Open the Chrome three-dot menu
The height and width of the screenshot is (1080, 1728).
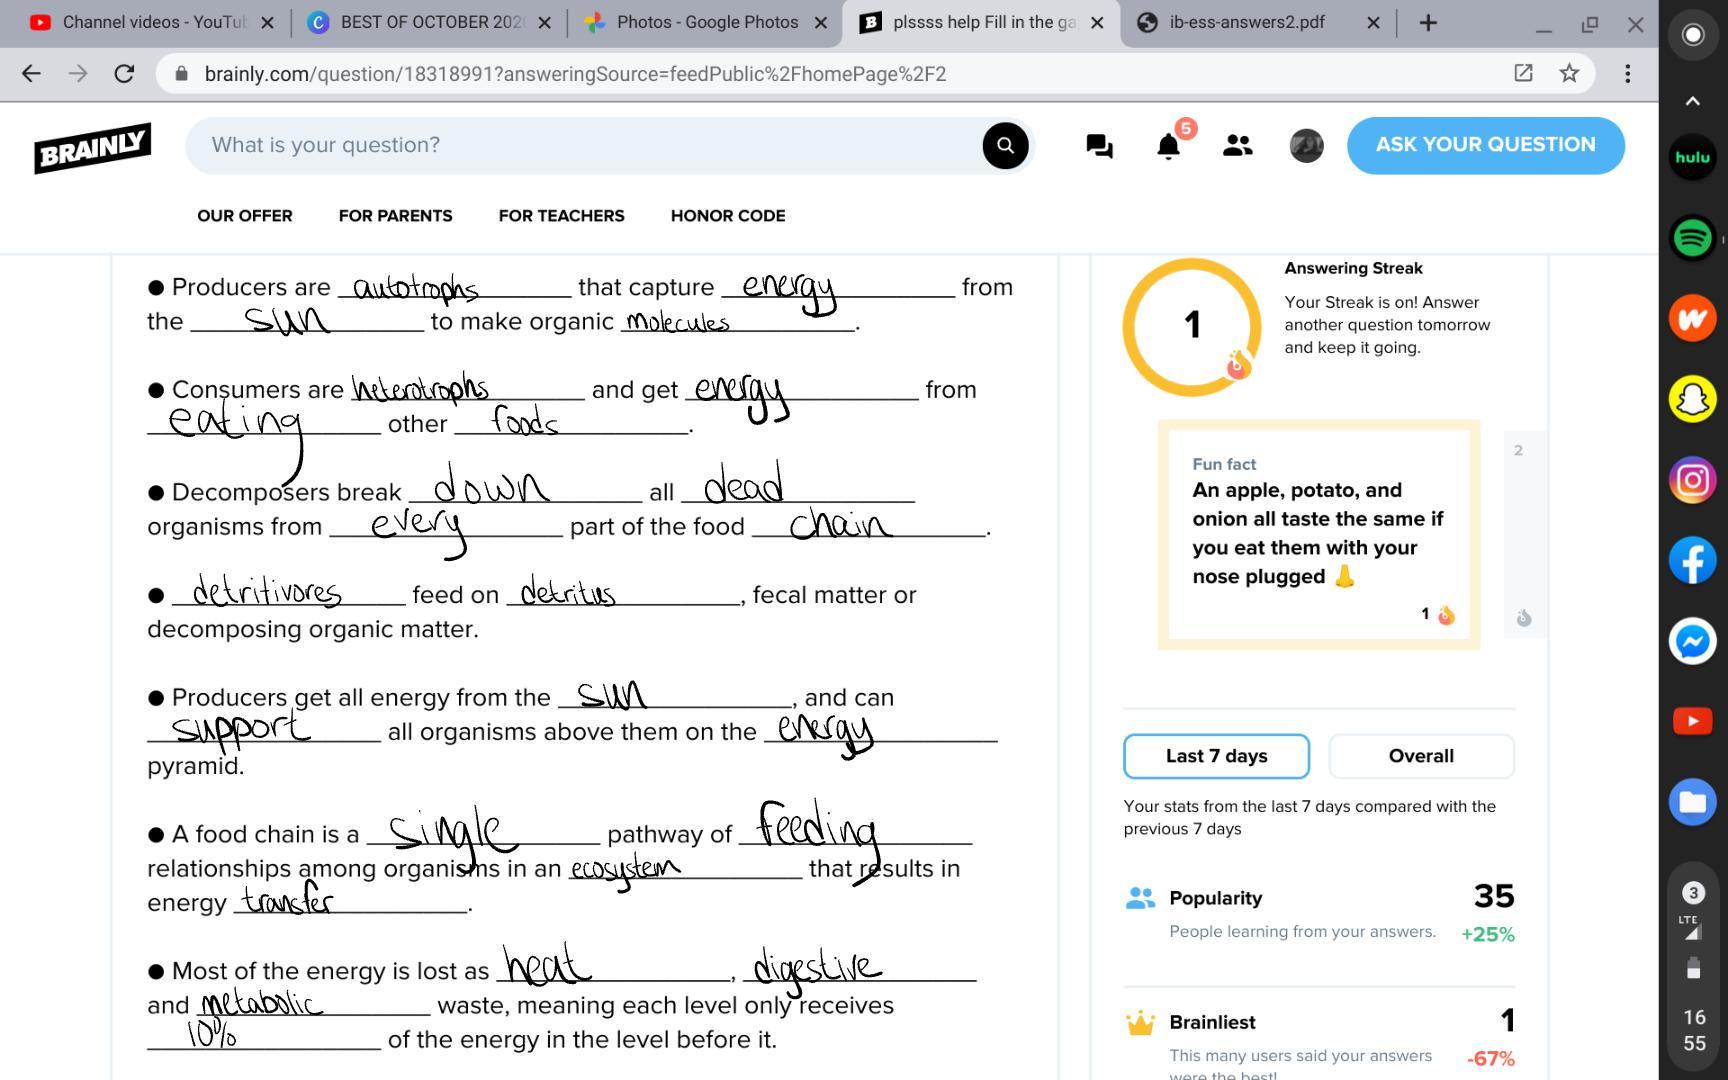[1628, 73]
